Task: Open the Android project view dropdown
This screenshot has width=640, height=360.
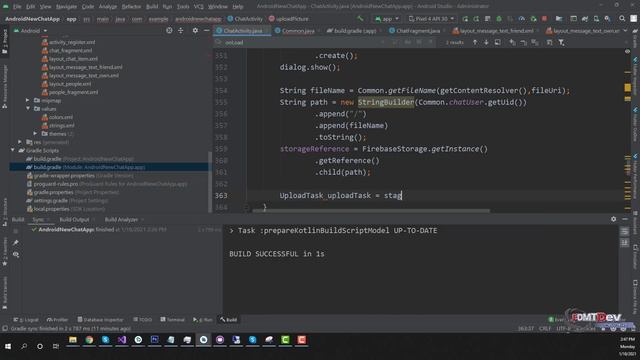Action: [x=31, y=31]
